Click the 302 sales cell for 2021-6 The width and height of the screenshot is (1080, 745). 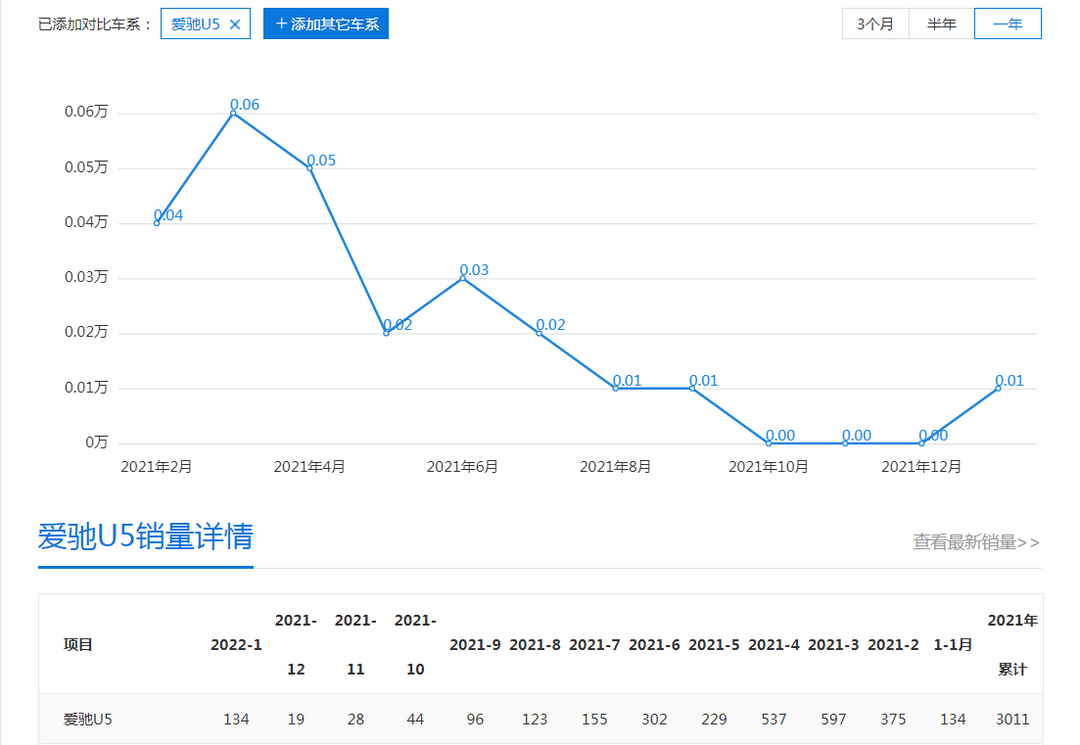654,720
